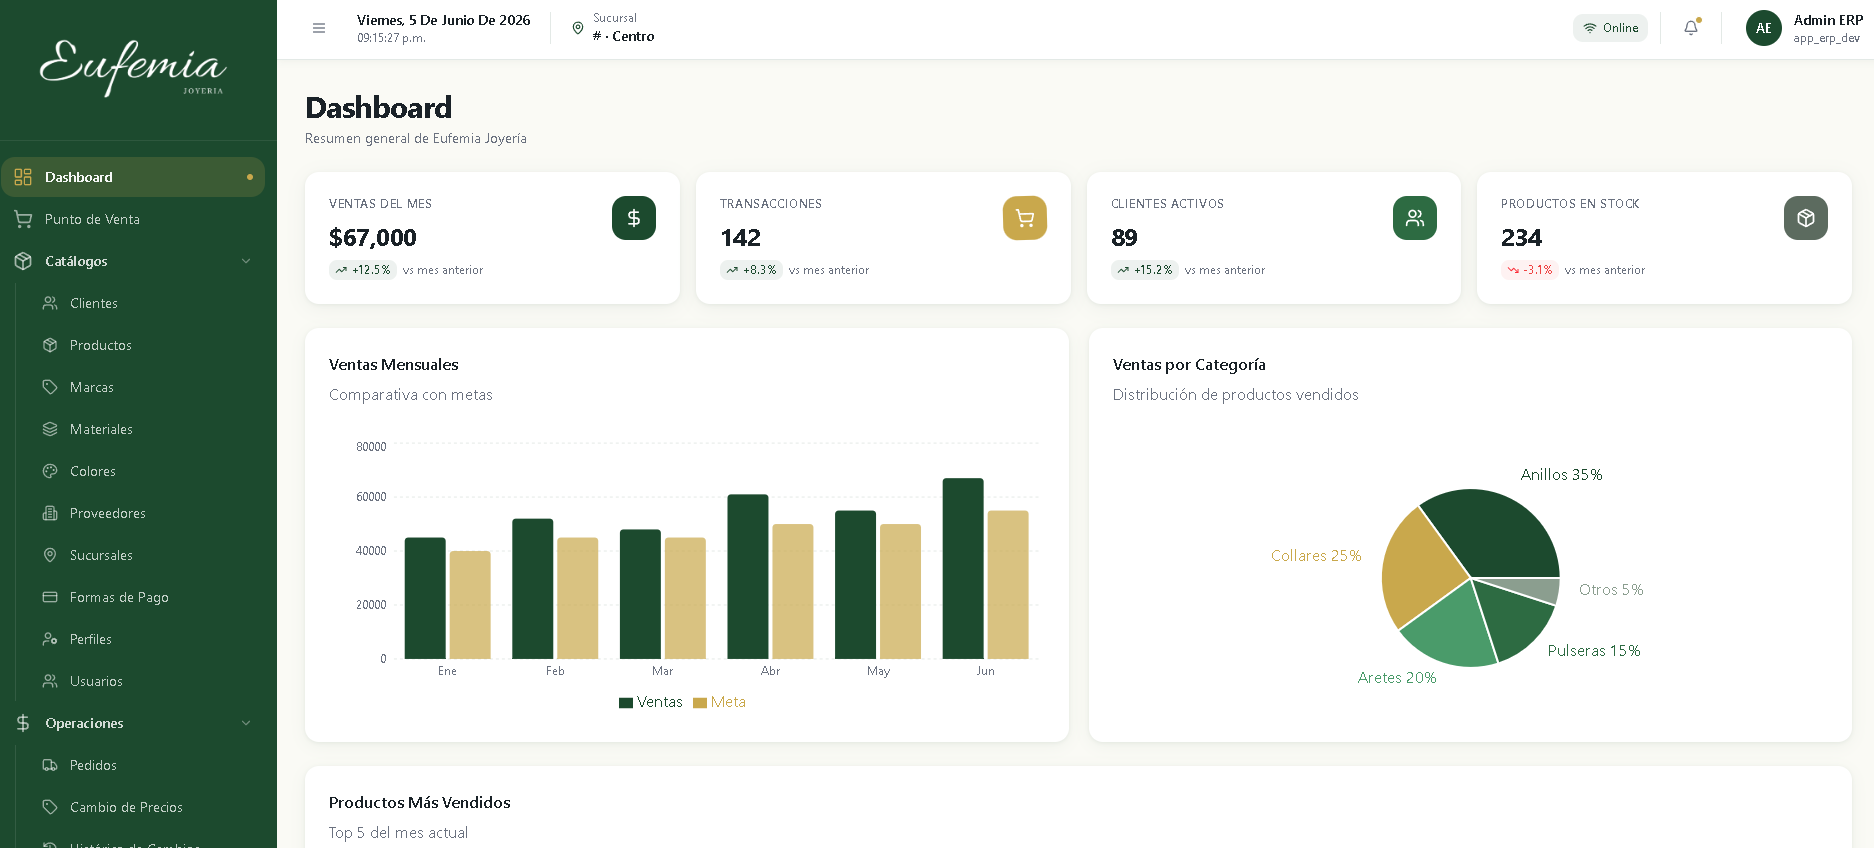
Task: Click the users icon in Clientes Activos
Action: point(1415,218)
